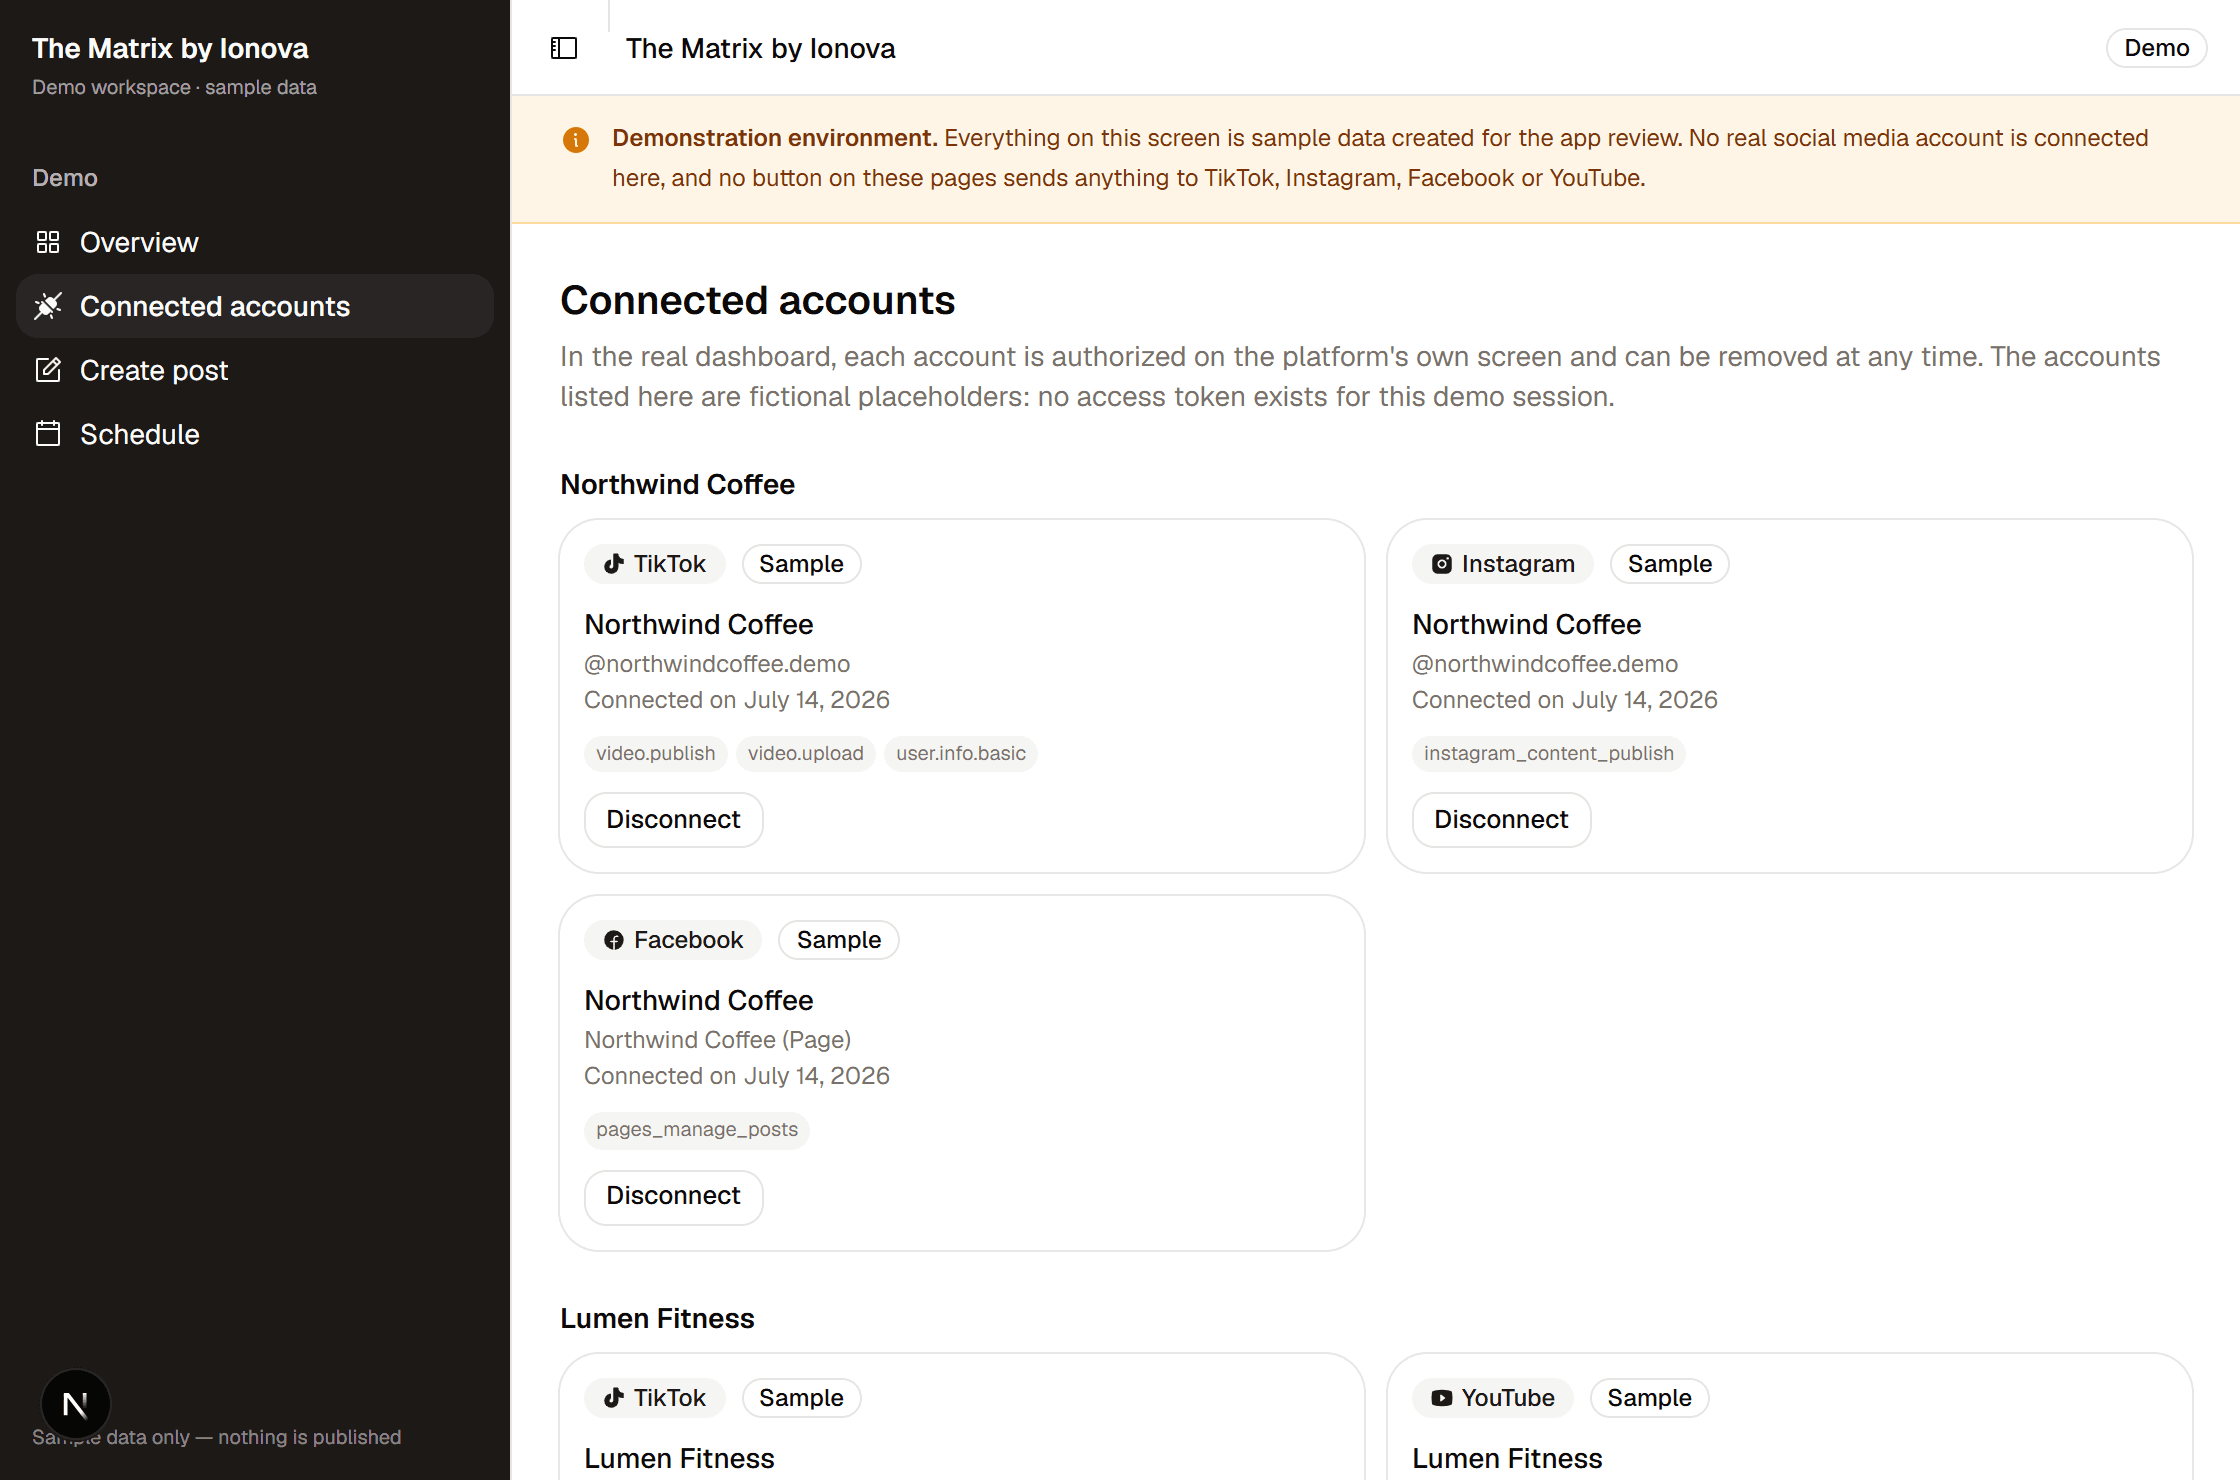This screenshot has height=1480, width=2240.
Task: Click the Lumen Fitness section heading
Action: point(657,1318)
